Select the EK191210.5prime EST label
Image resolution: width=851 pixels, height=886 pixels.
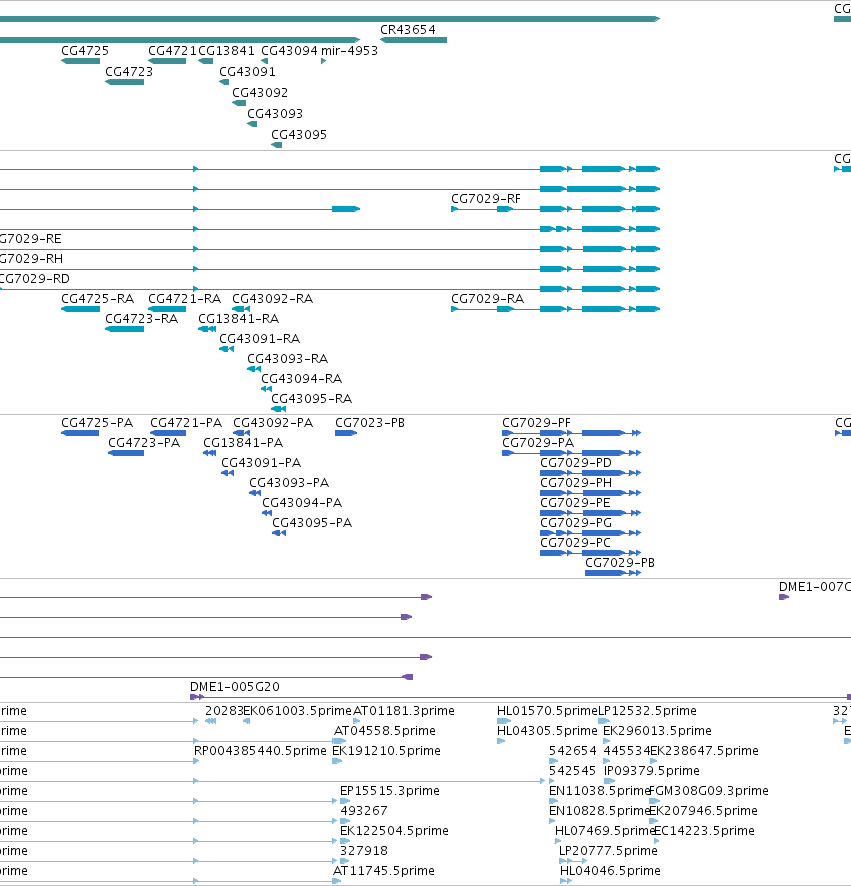pos(386,751)
